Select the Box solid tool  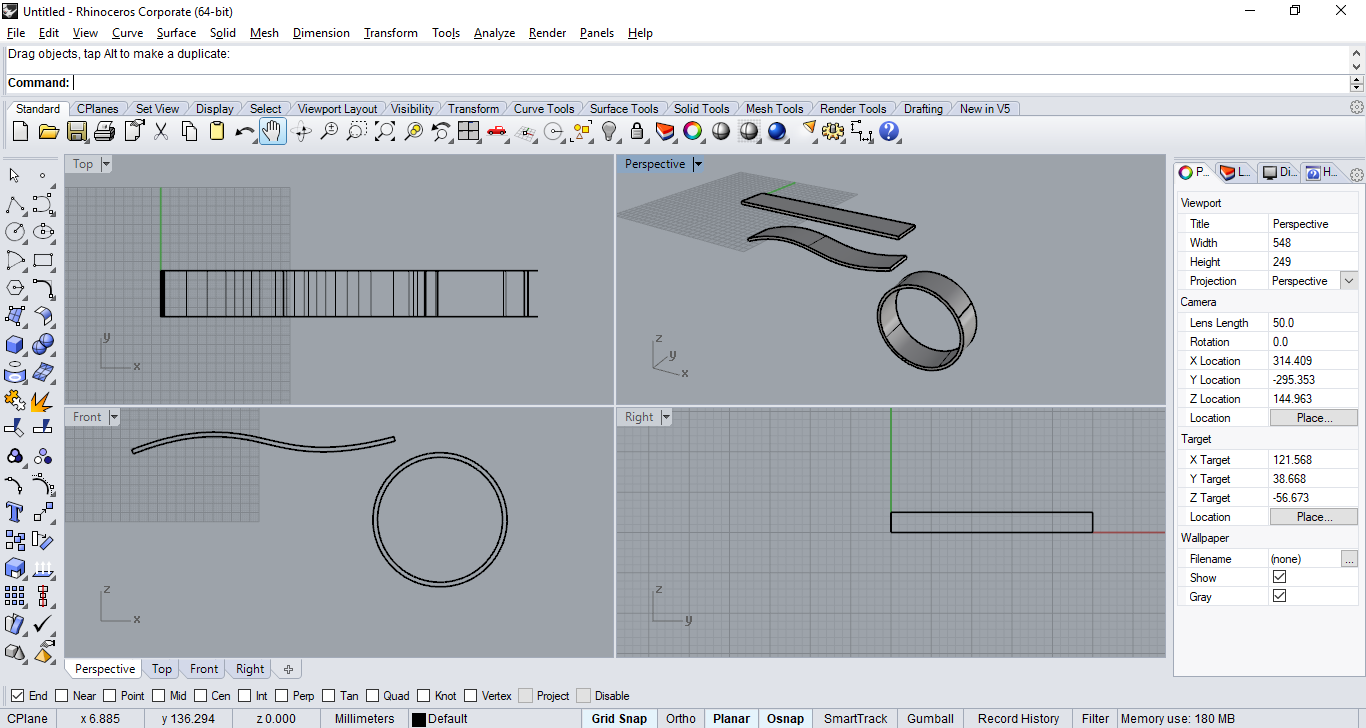pos(15,345)
